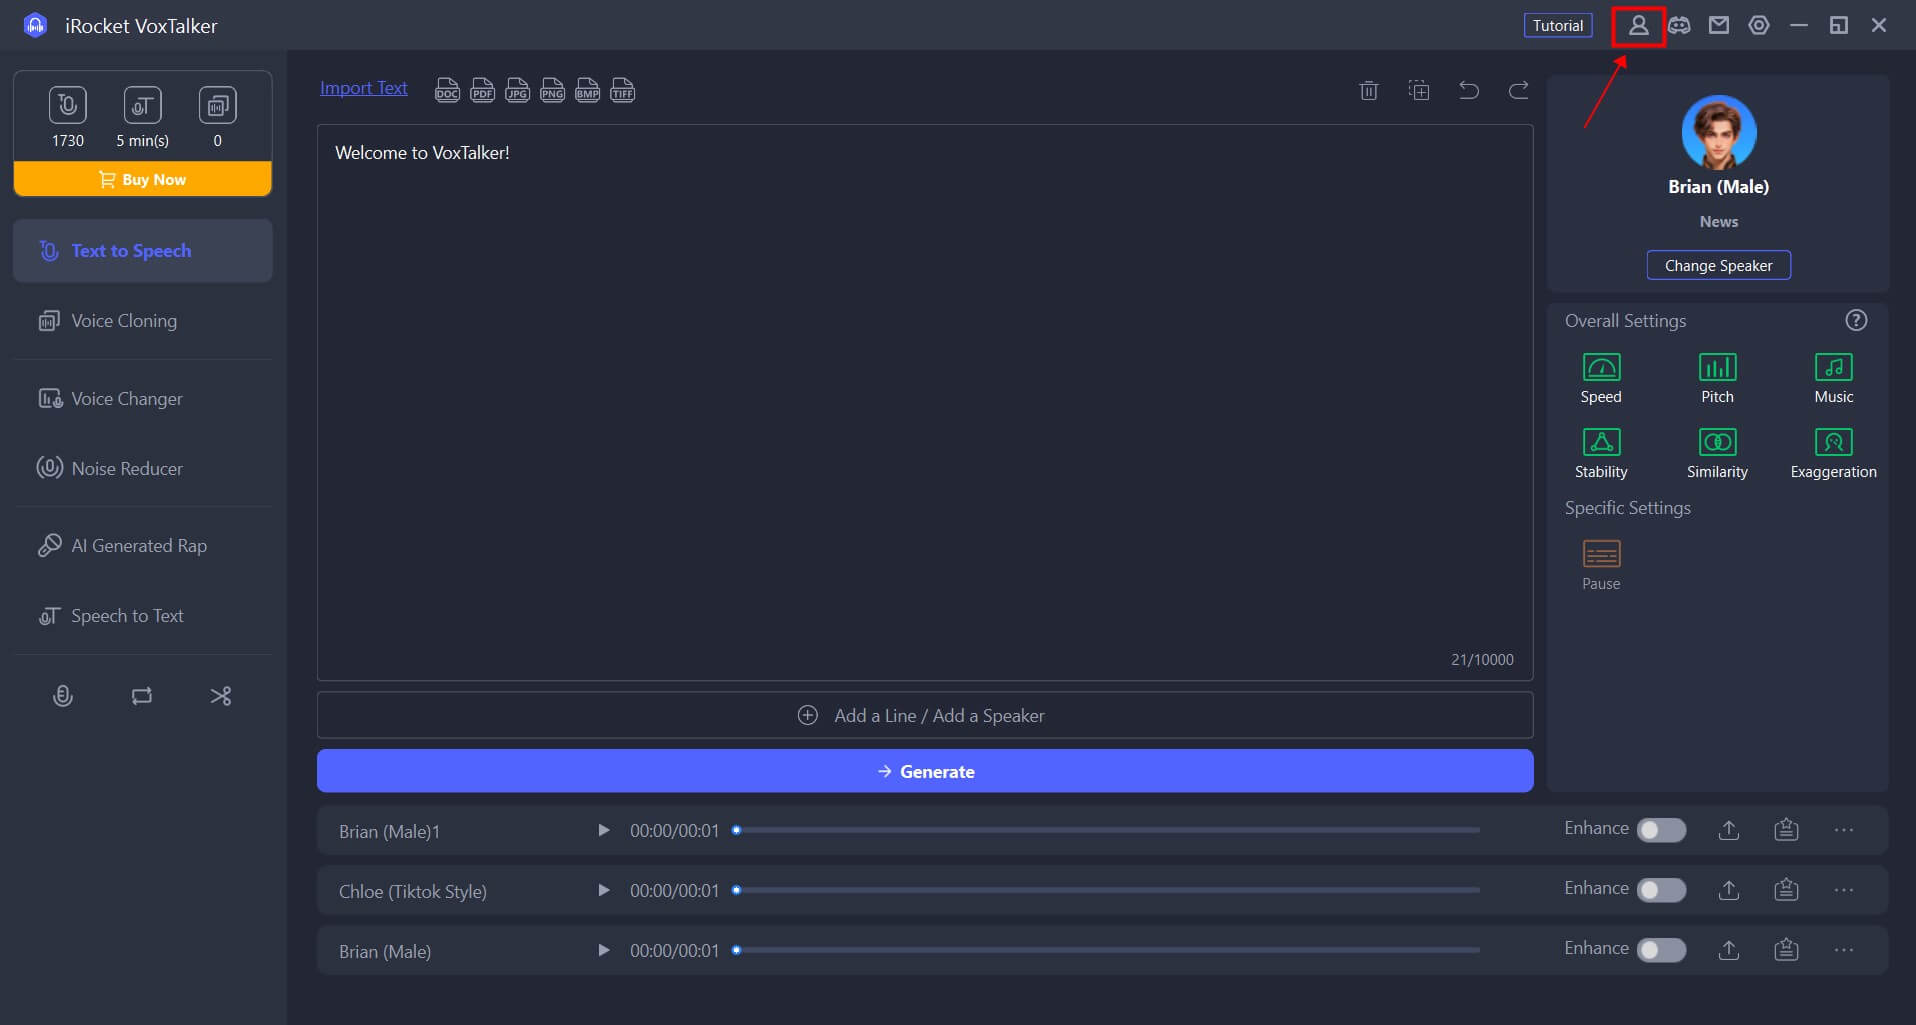Screen dimensions: 1916x1025
Task: Open the Discord community icon
Action: tap(1679, 26)
